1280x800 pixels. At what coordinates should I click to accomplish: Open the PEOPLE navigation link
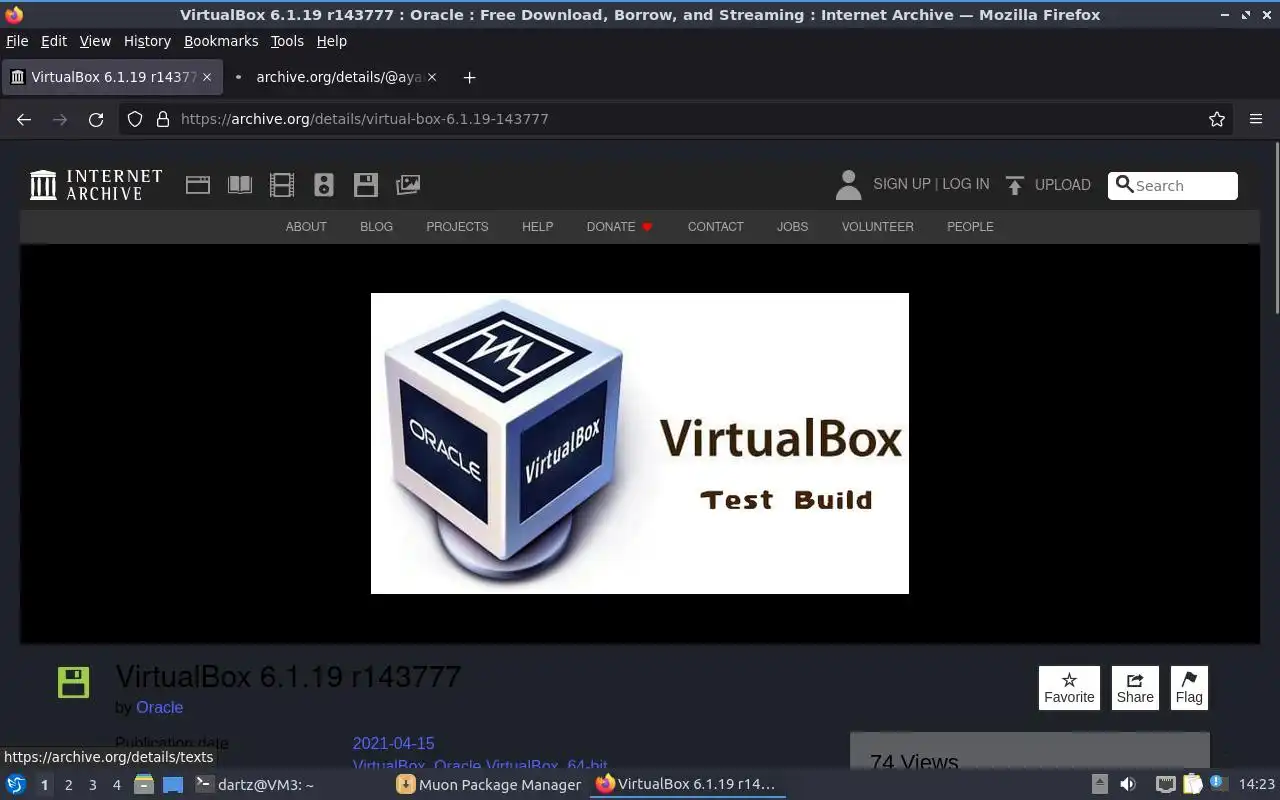[x=970, y=227]
